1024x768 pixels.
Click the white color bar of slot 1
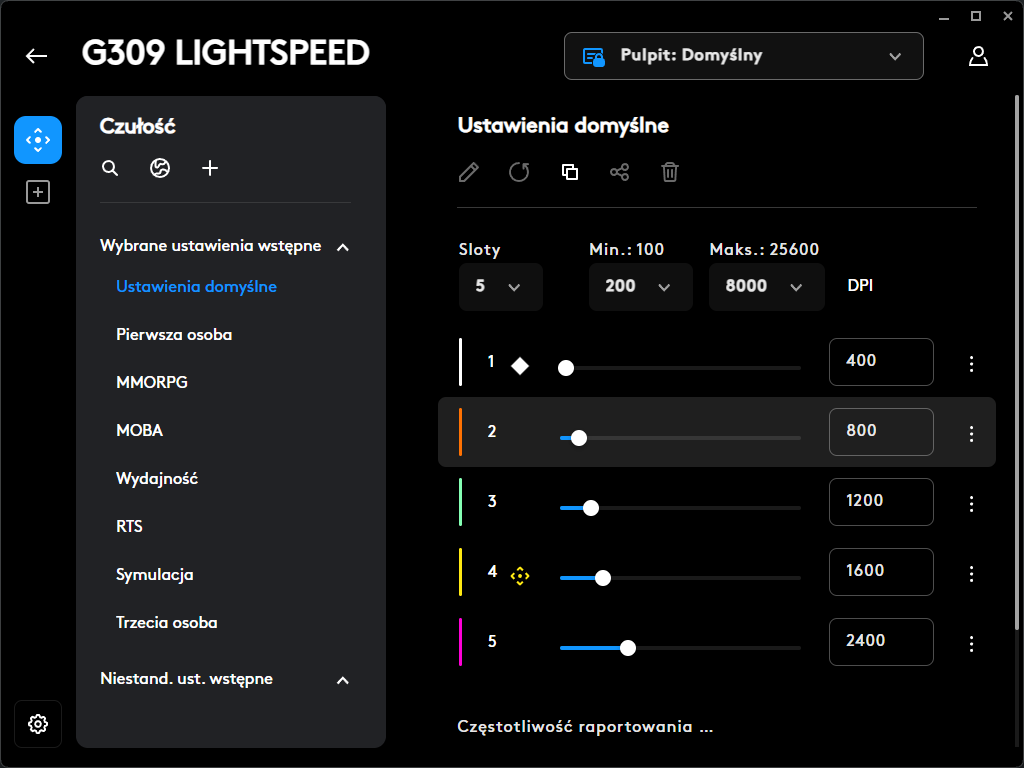coord(460,362)
